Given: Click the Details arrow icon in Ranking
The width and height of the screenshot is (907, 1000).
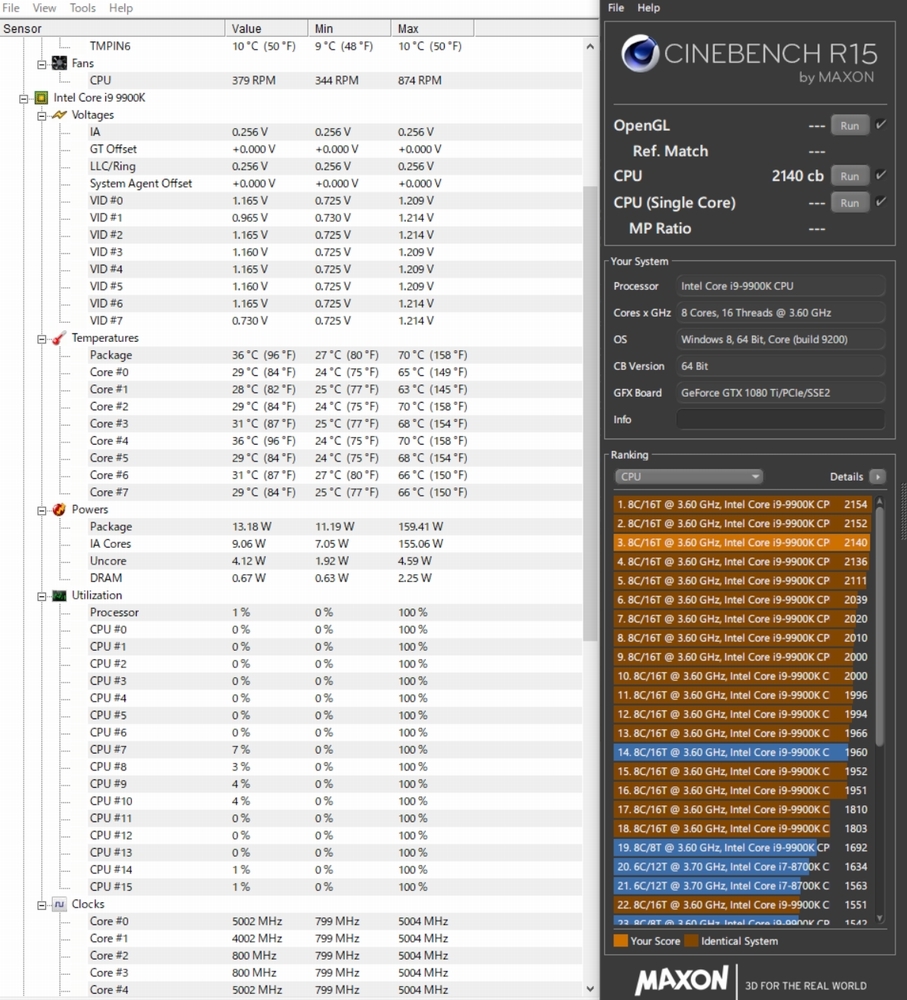Looking at the screenshot, I should coord(878,476).
